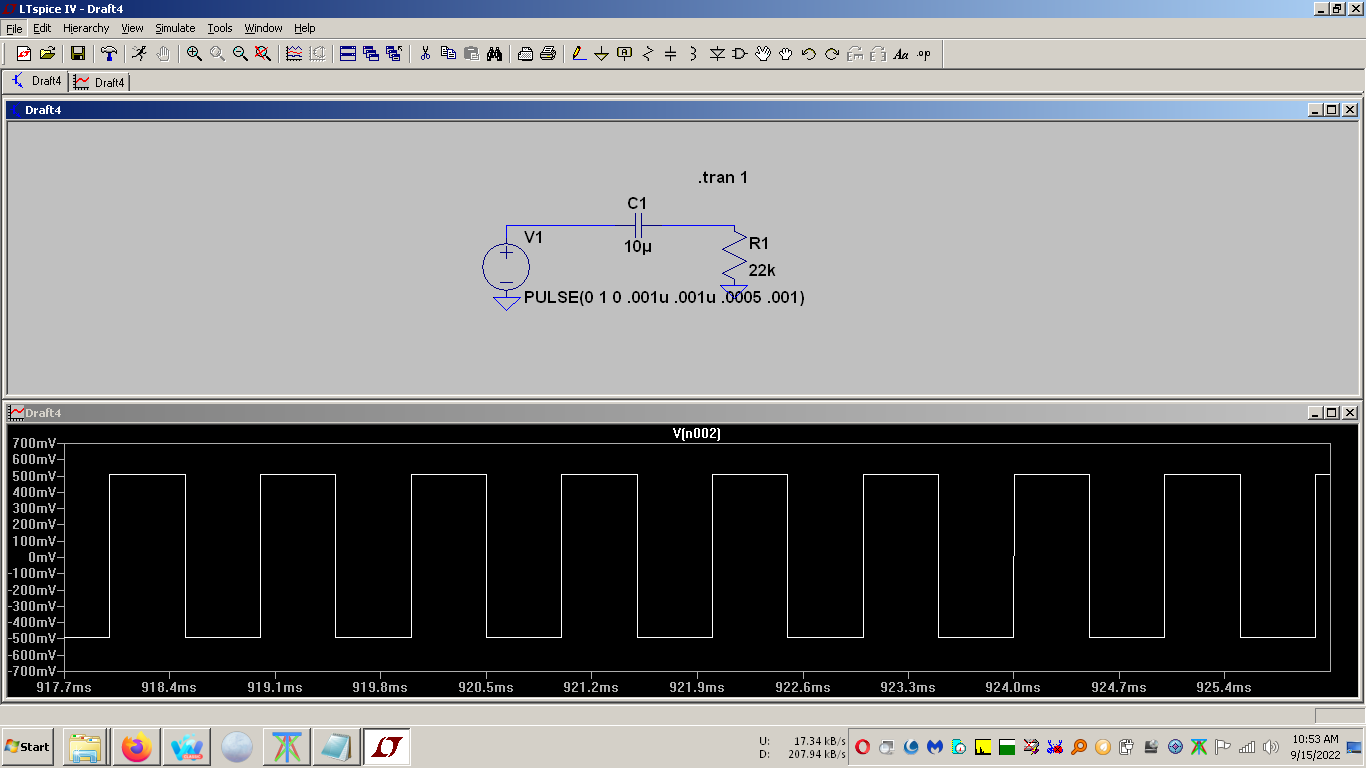Select the Draw Wire pencil tool
1366x768 pixels.
[x=578, y=54]
